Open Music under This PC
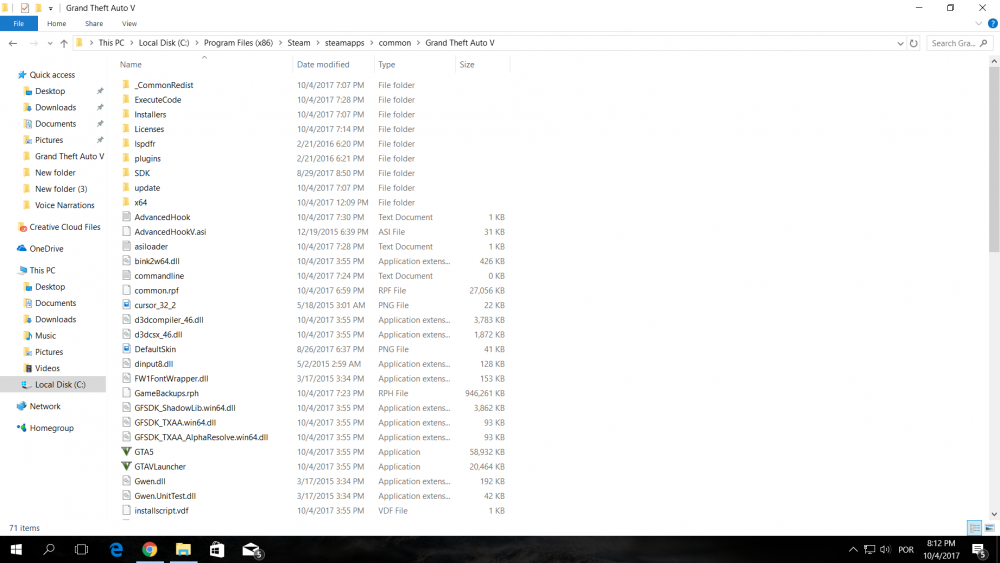The height and width of the screenshot is (563, 1000). click(45, 335)
